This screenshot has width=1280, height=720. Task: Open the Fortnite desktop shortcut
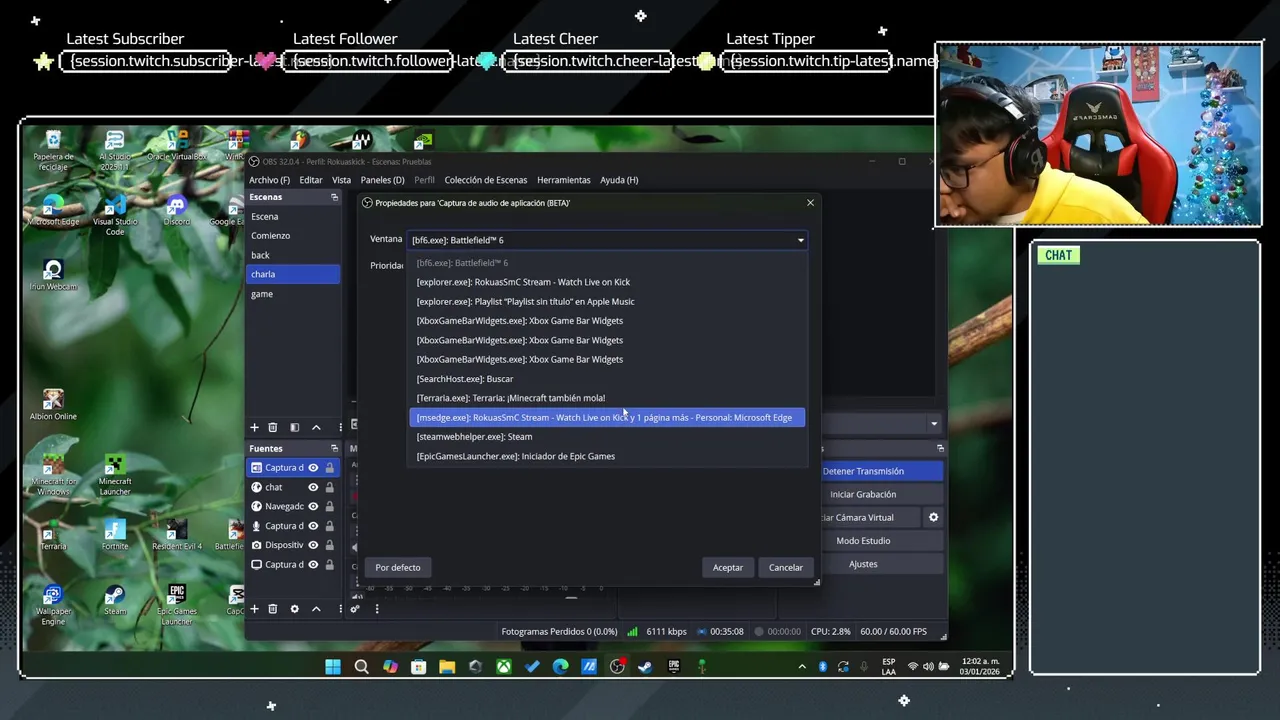click(x=115, y=535)
